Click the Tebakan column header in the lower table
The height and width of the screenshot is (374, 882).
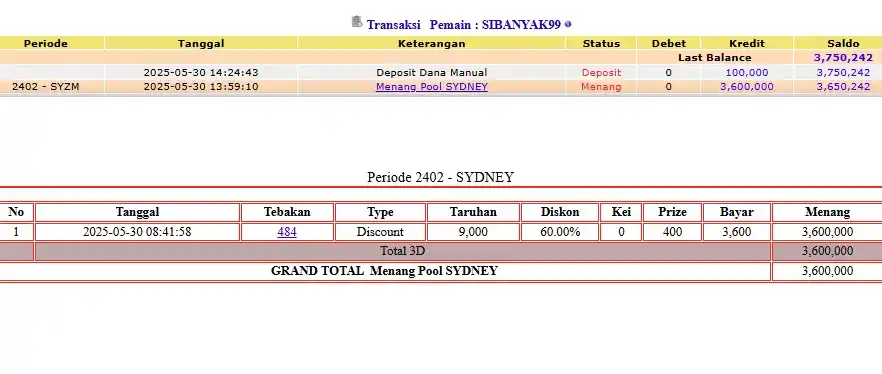tap(287, 212)
